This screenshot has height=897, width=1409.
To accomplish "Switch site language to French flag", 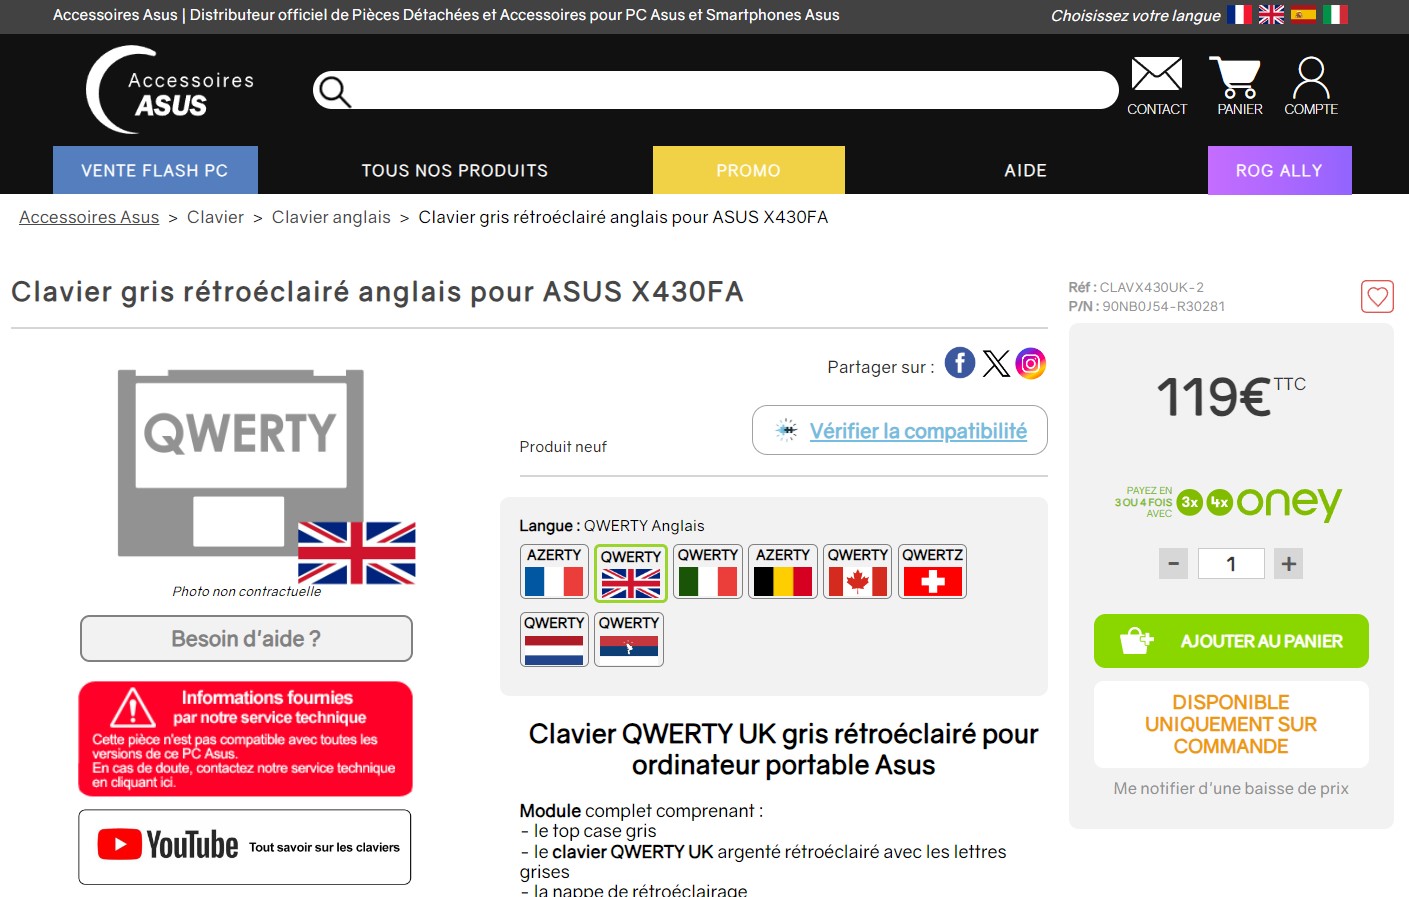I will pos(1239,14).
